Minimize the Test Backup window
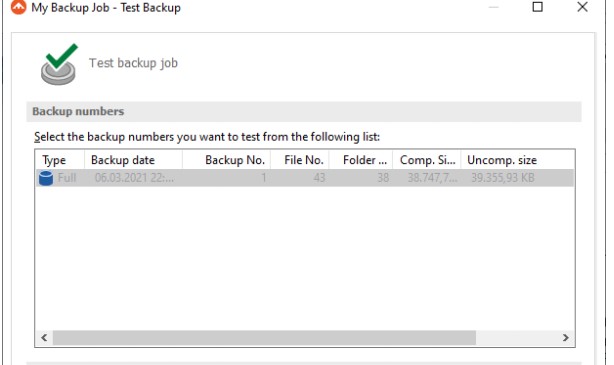 tap(494, 7)
